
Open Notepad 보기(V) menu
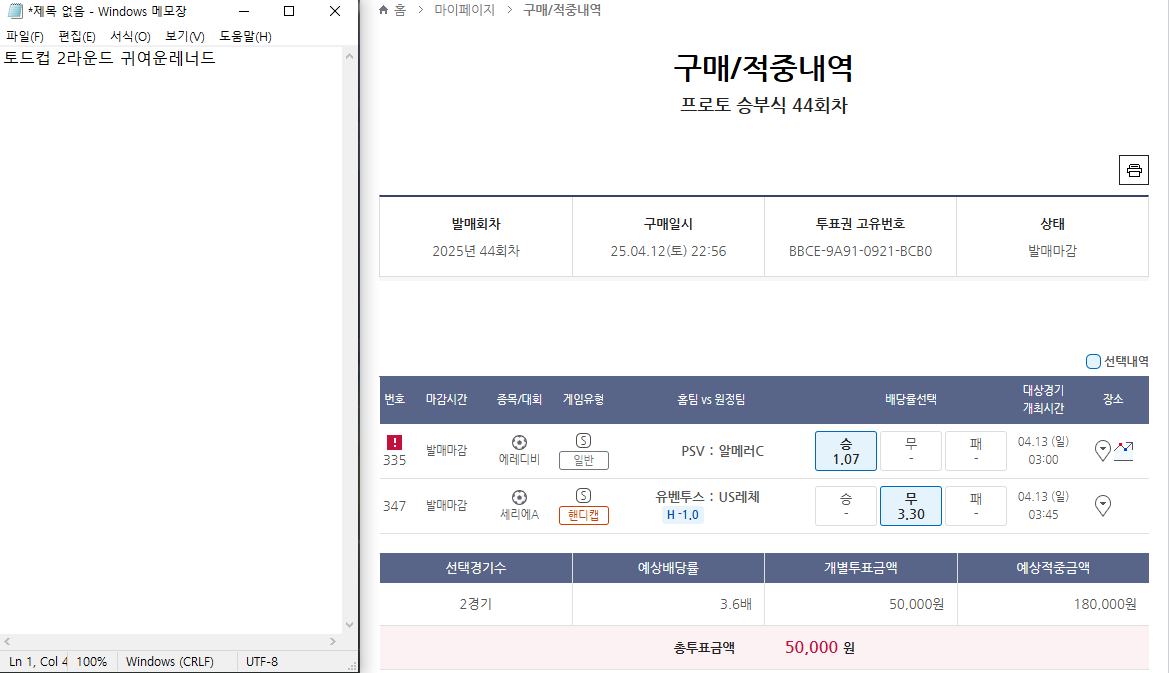click(185, 37)
